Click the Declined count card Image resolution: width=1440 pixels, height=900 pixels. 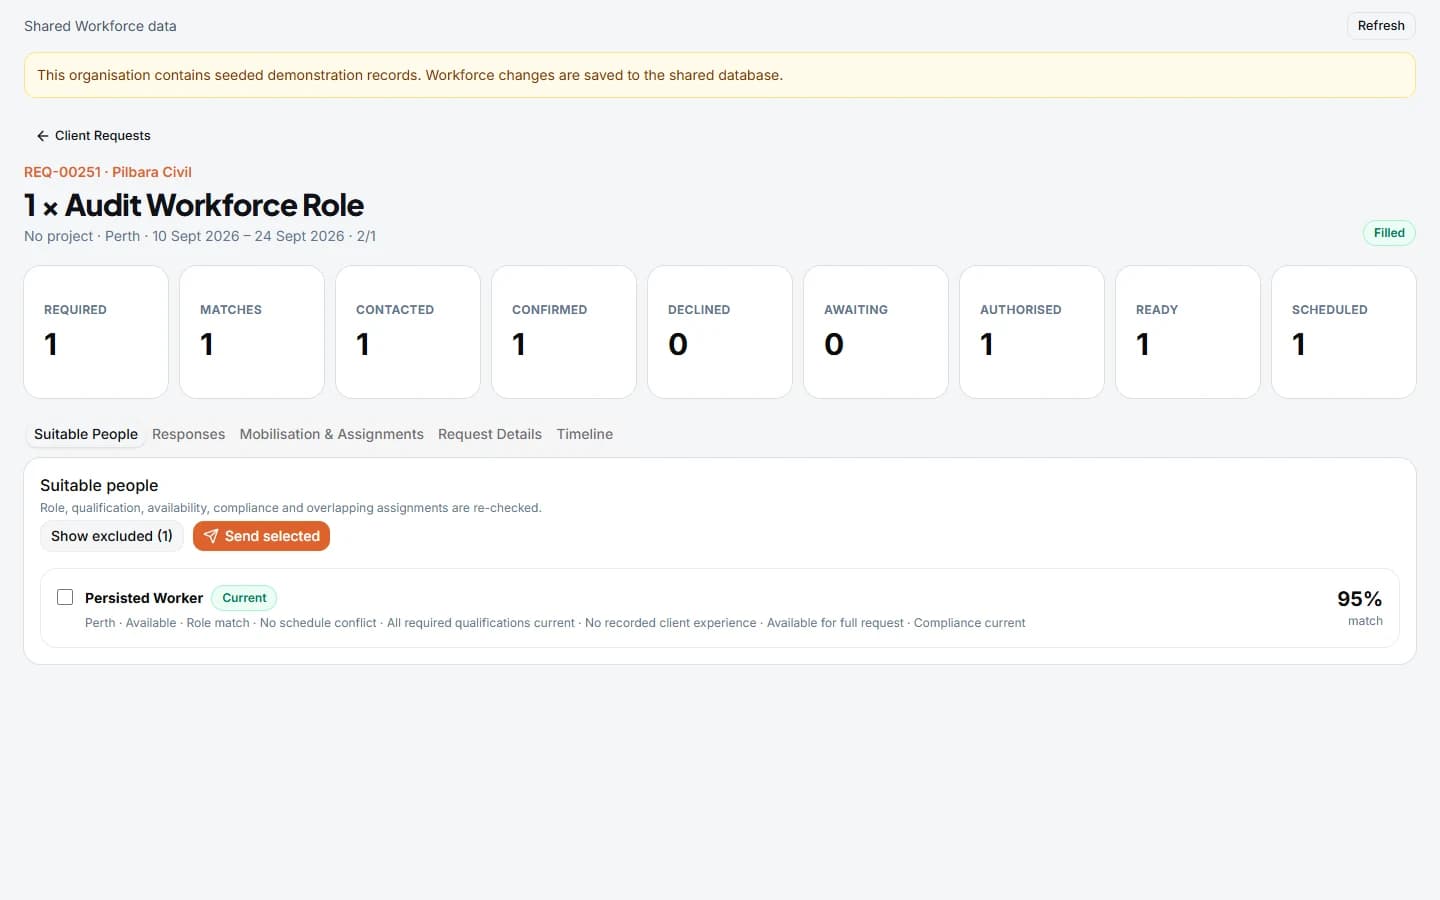(x=720, y=332)
